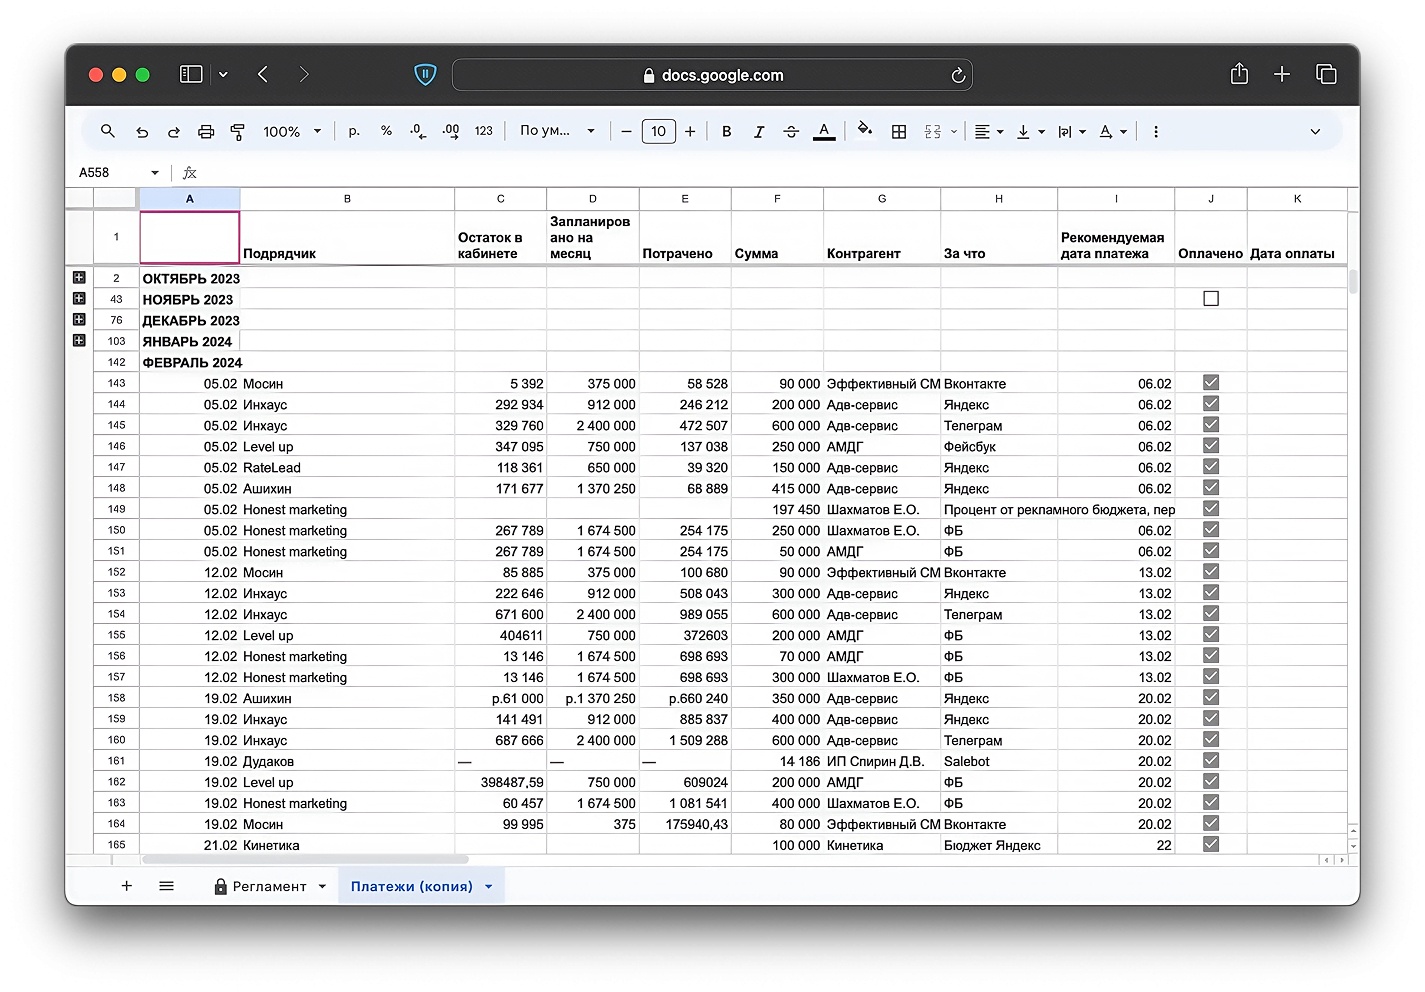Click the search magnifier icon in toolbar
This screenshot has height=992, width=1425.
[108, 131]
